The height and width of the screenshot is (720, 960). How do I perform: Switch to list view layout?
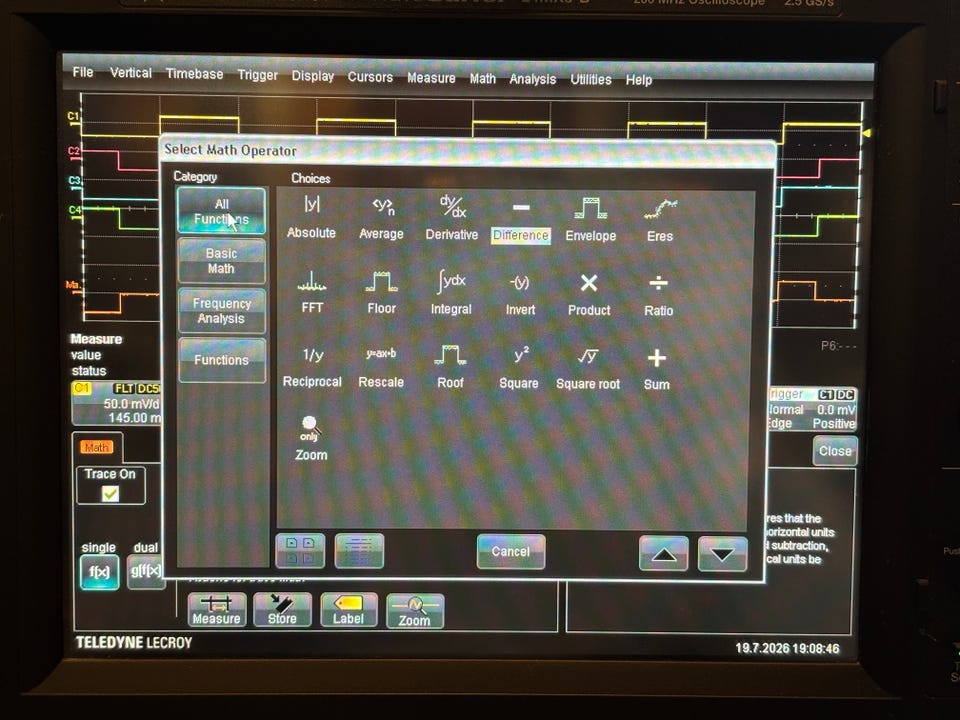[359, 550]
